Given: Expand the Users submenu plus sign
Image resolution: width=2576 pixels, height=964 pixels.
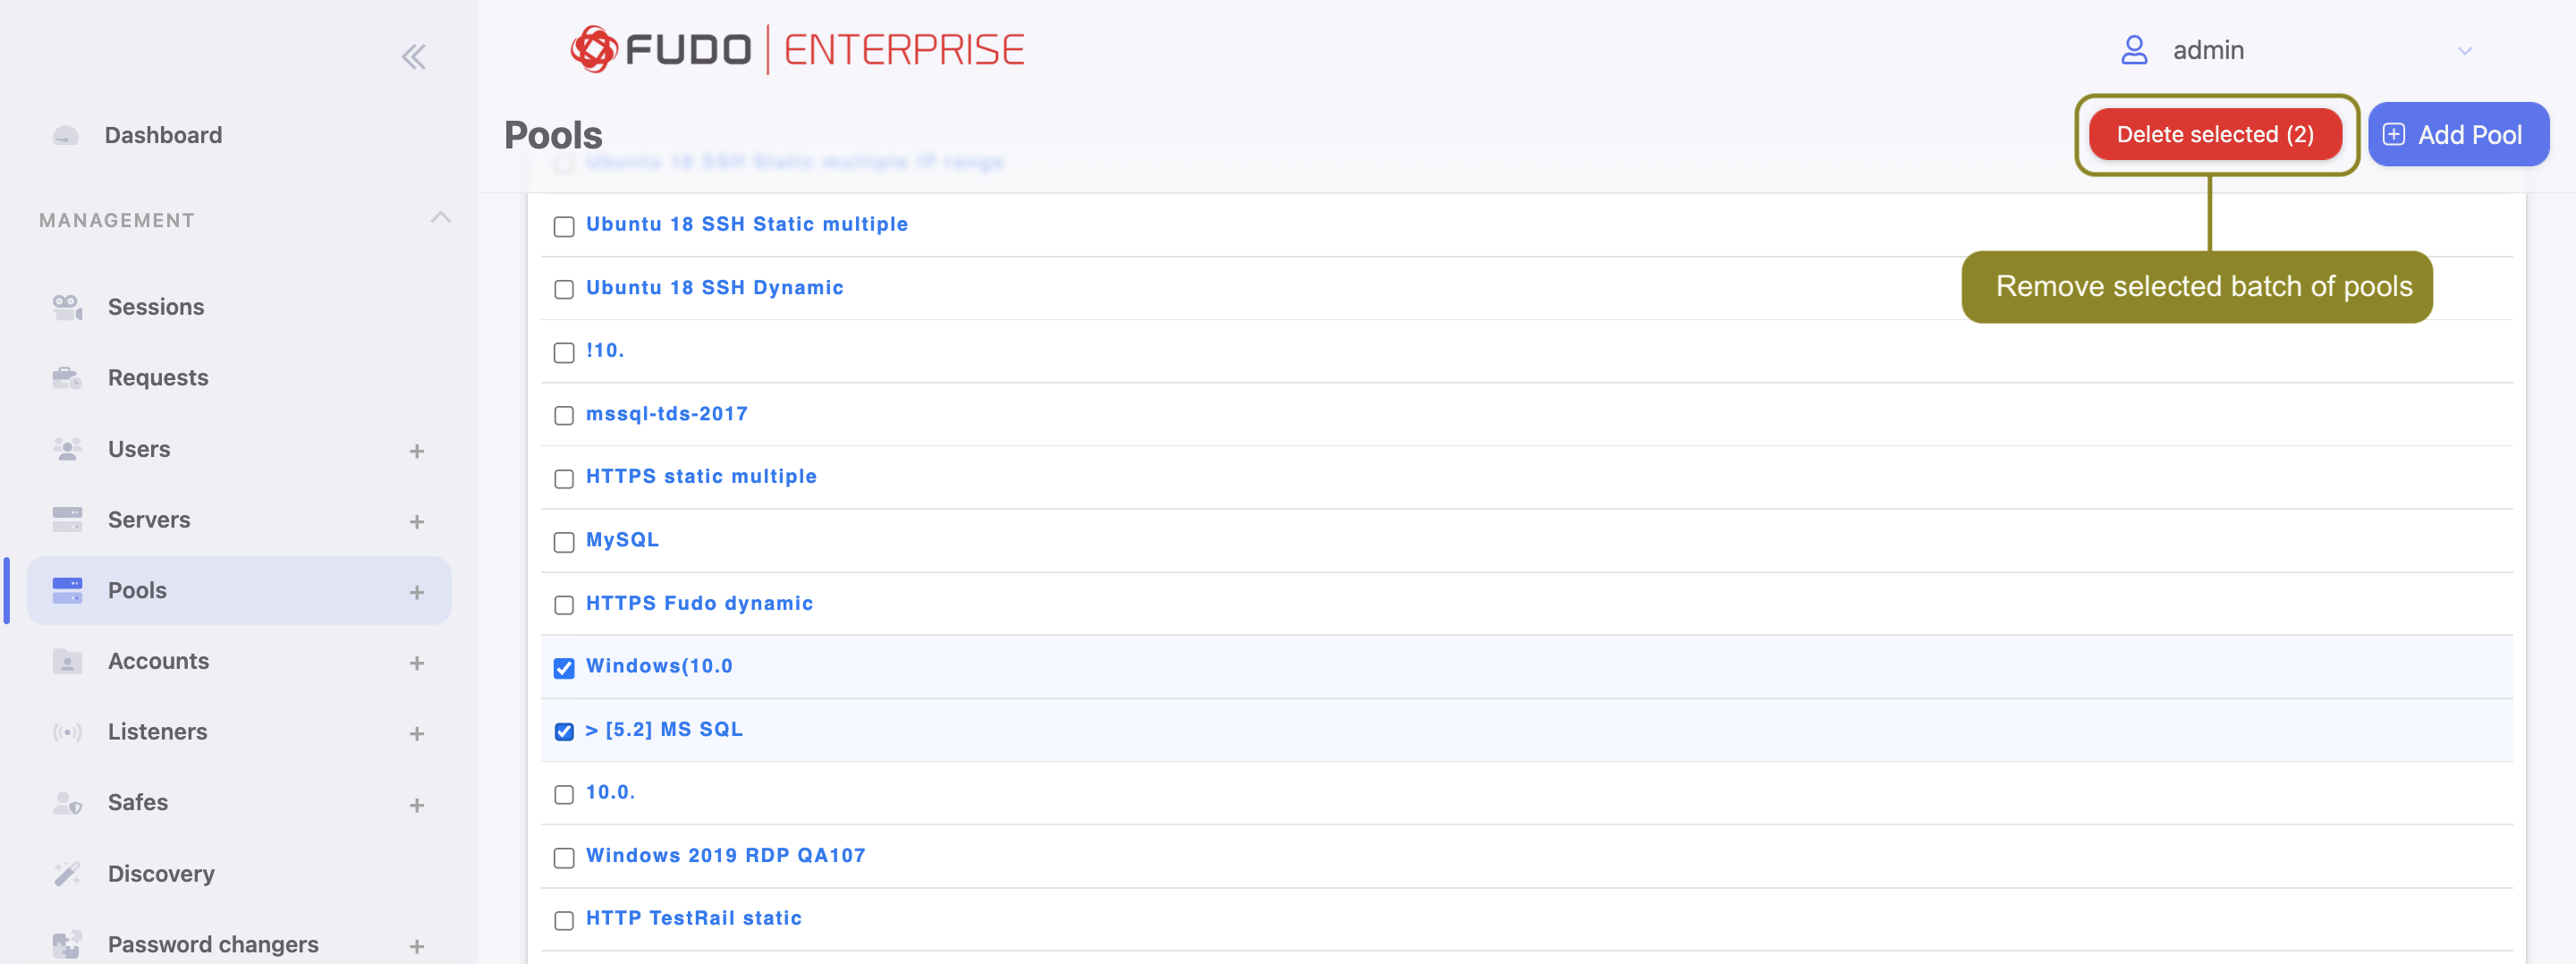Looking at the screenshot, I should (x=417, y=451).
